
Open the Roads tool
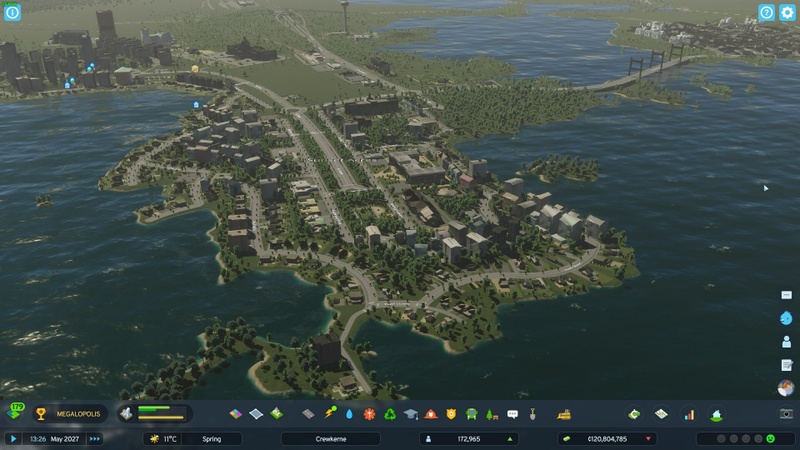pyautogui.click(x=308, y=414)
